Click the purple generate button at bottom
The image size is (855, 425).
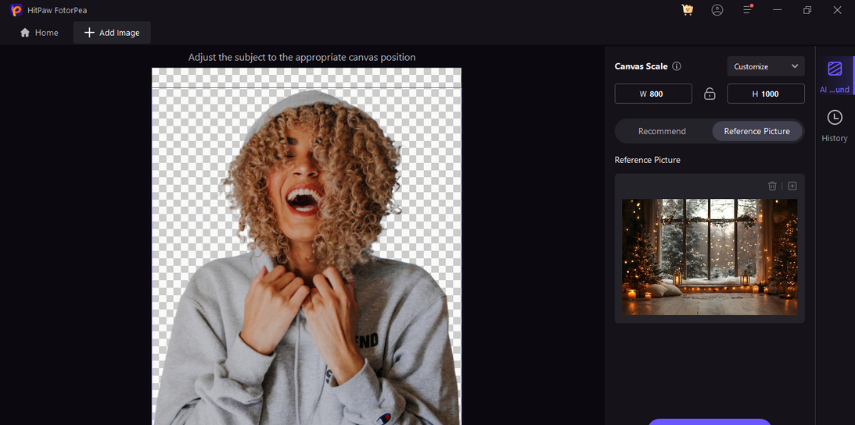point(709,421)
